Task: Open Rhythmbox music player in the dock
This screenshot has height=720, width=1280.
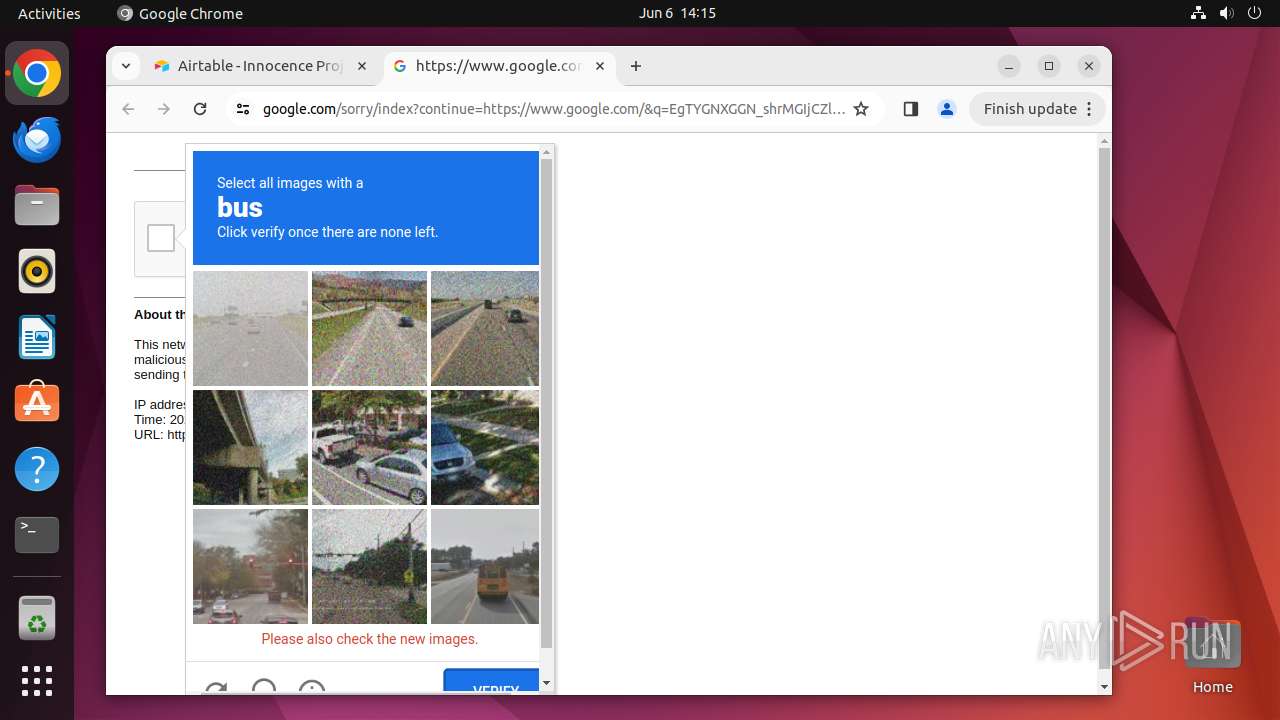Action: click(37, 271)
